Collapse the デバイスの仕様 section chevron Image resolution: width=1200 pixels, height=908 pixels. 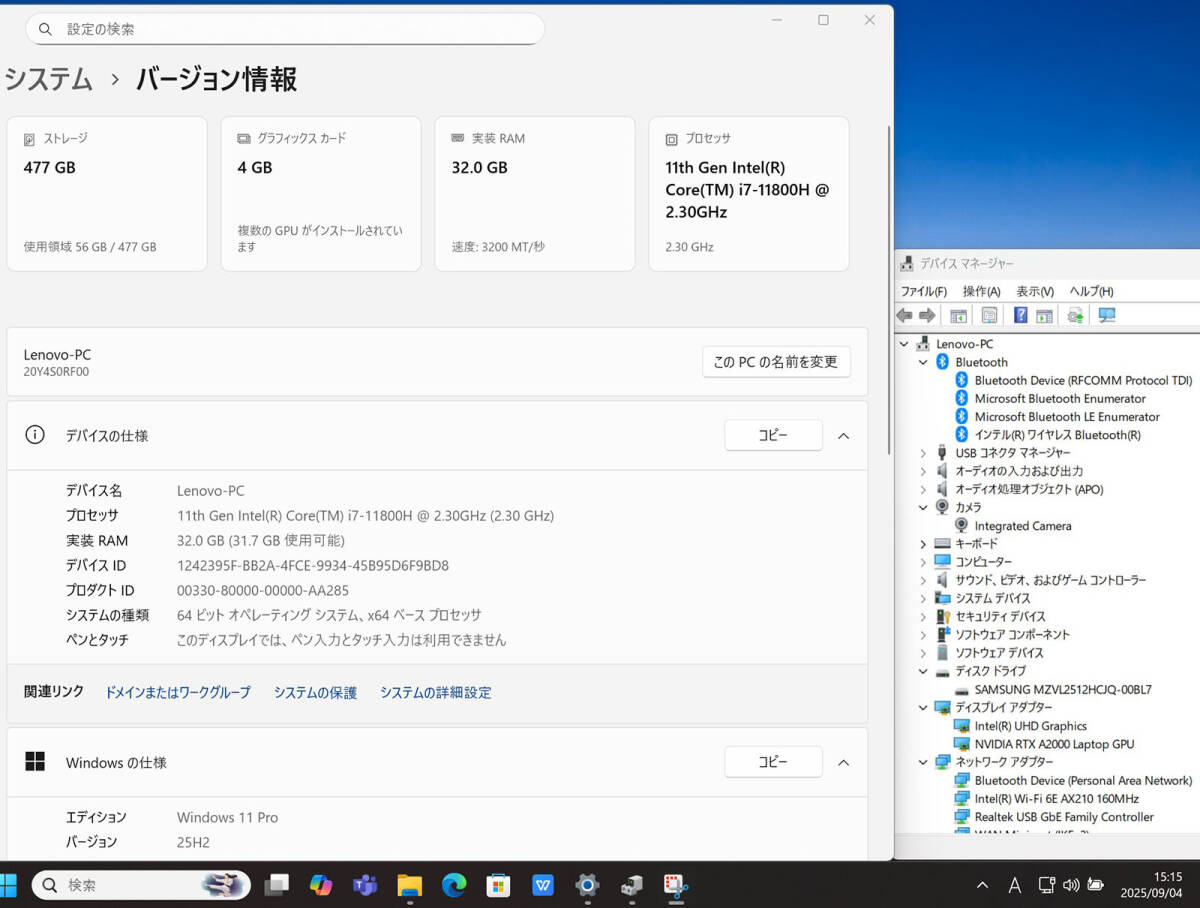pyautogui.click(x=843, y=436)
